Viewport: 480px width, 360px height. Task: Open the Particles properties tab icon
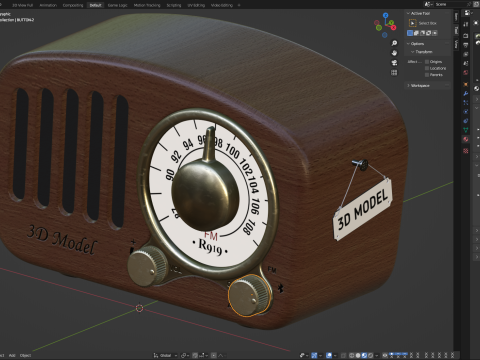pyautogui.click(x=466, y=102)
